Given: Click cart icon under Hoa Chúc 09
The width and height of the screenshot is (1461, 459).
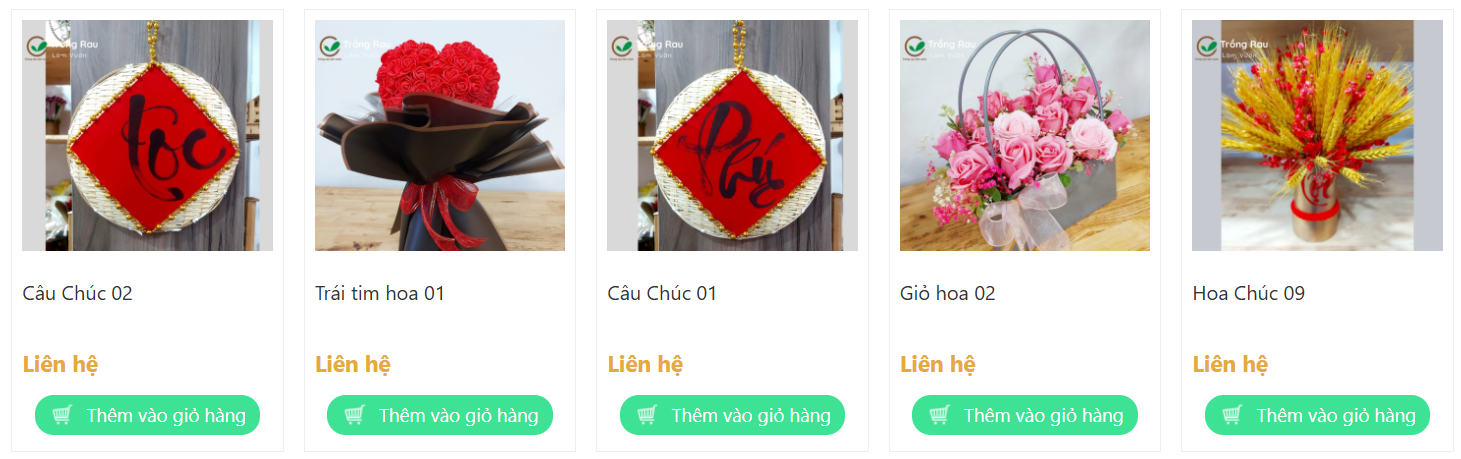Looking at the screenshot, I should tap(1232, 415).
